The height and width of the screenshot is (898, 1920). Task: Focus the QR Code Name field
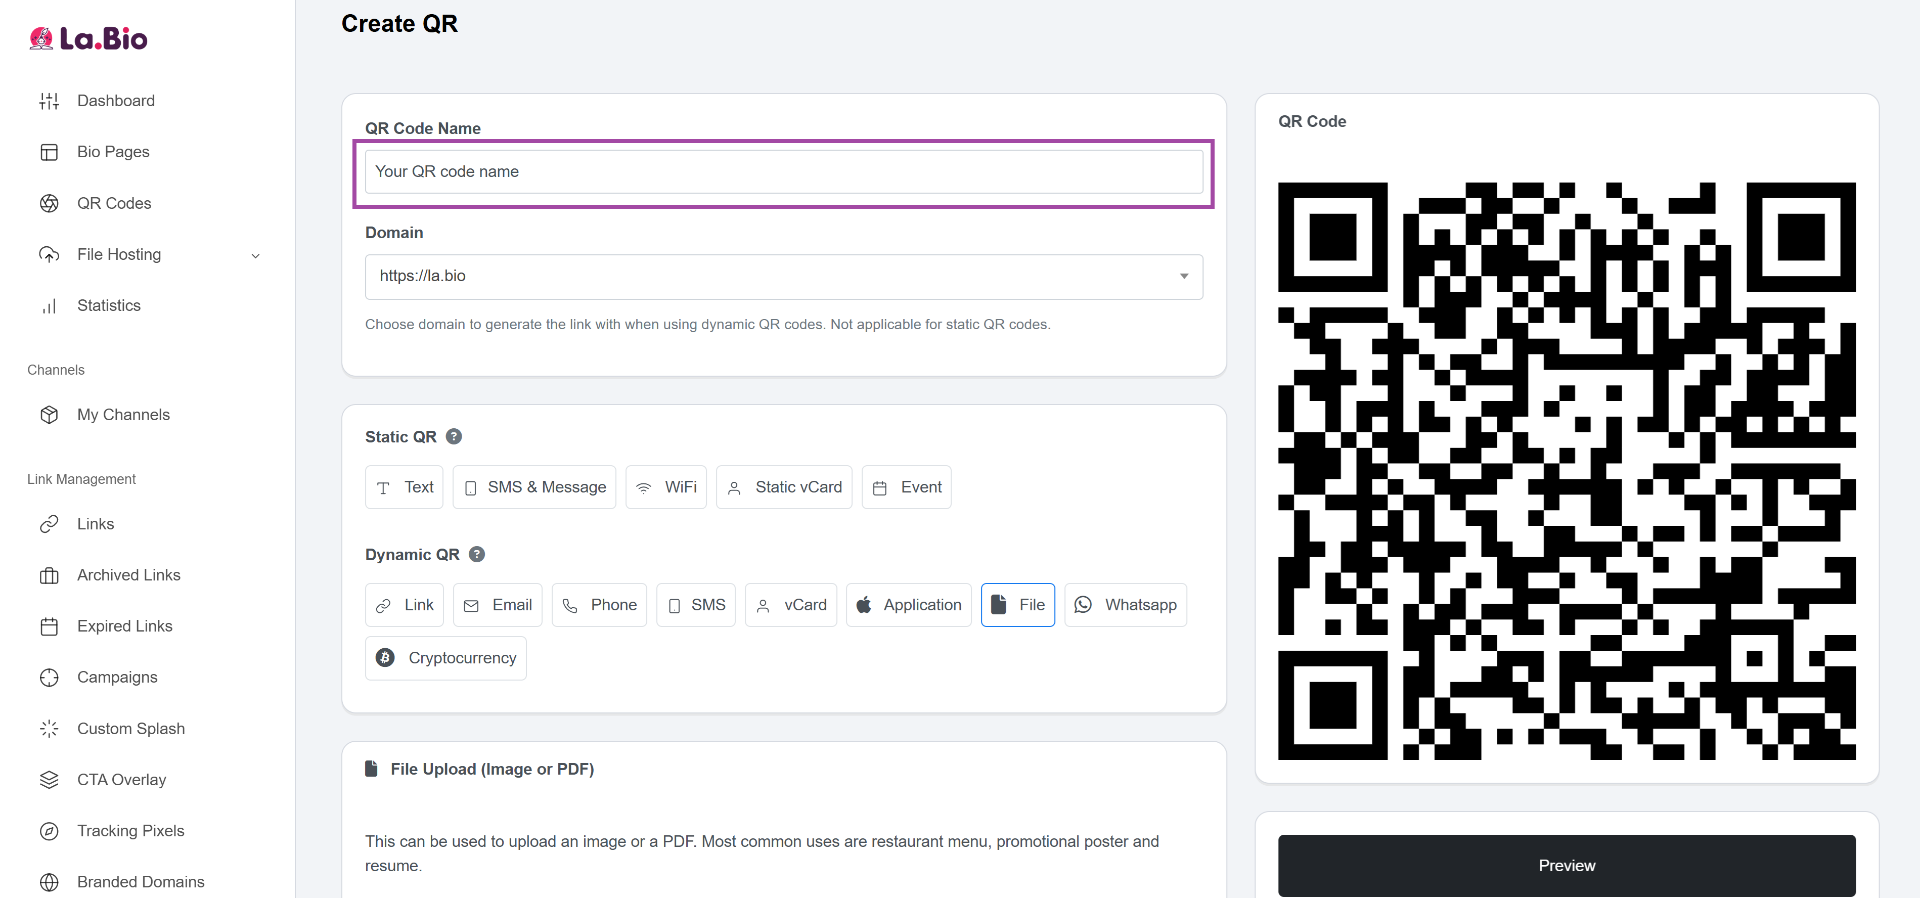click(783, 172)
